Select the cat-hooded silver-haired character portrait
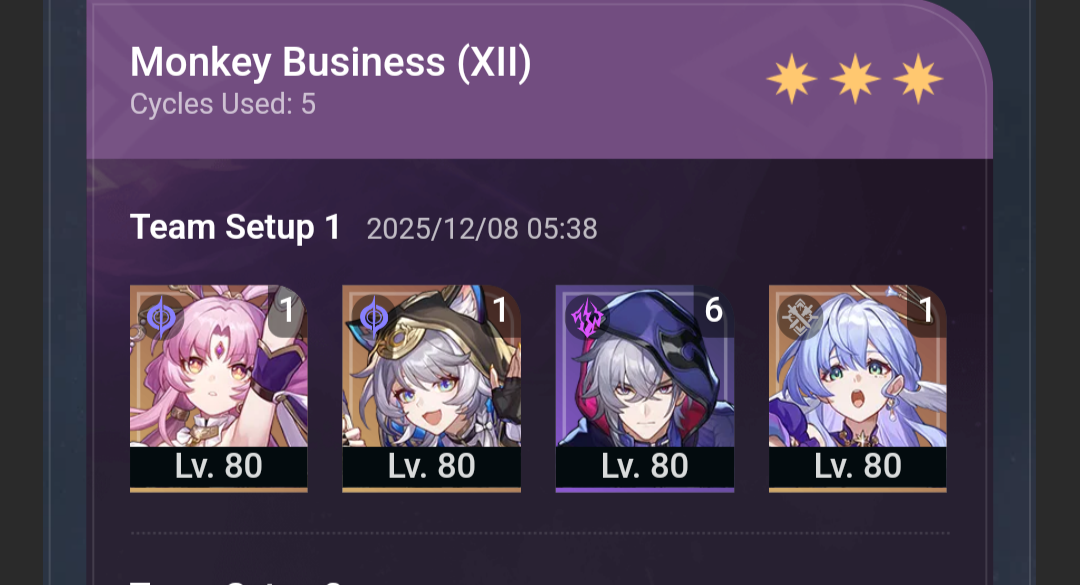This screenshot has width=1080, height=585. click(x=431, y=388)
